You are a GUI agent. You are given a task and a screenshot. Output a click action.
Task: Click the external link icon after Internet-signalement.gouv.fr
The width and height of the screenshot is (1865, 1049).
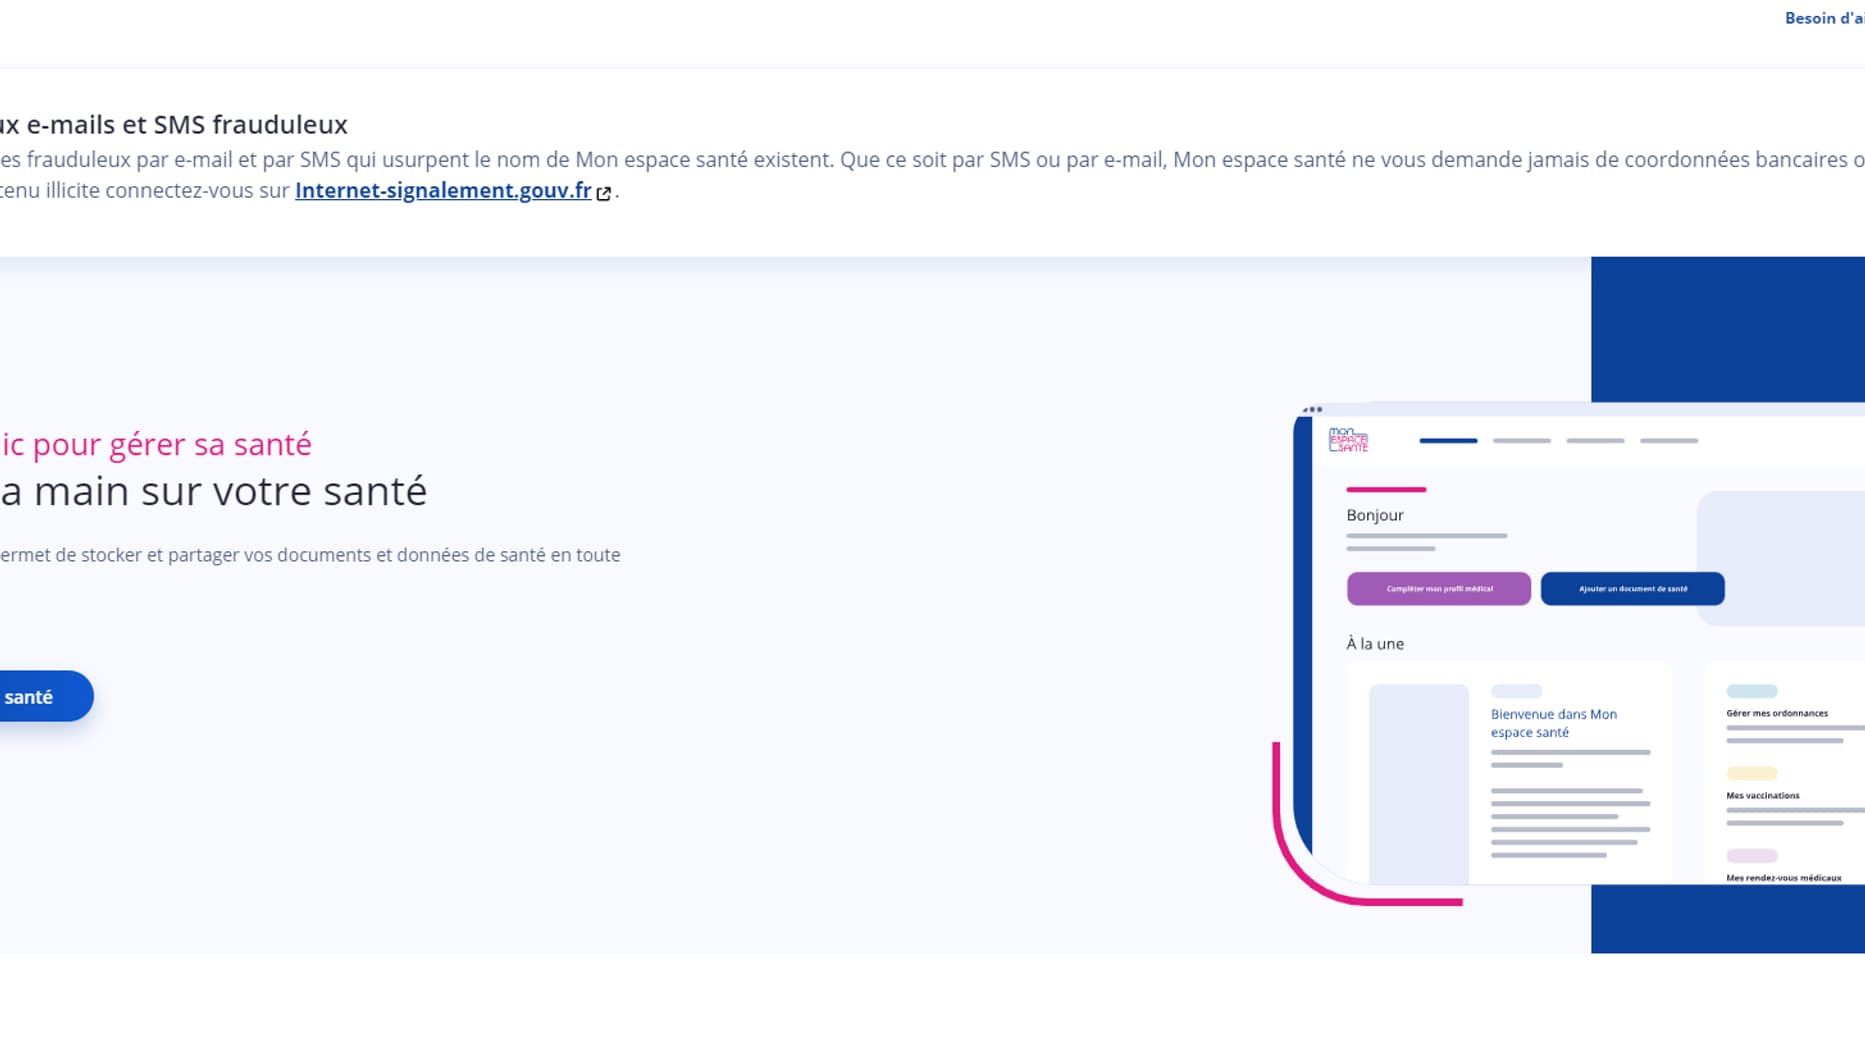(x=604, y=193)
